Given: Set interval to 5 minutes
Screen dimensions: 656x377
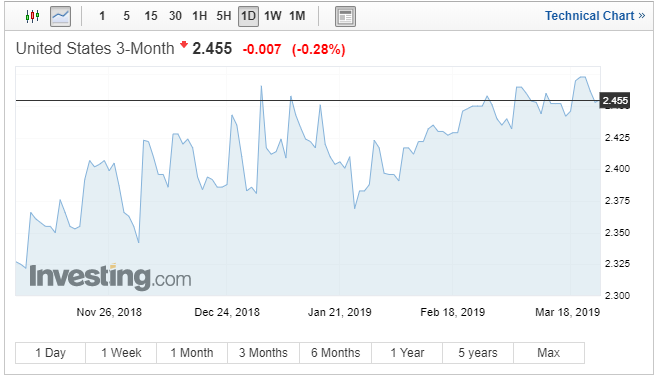Looking at the screenshot, I should tap(126, 16).
